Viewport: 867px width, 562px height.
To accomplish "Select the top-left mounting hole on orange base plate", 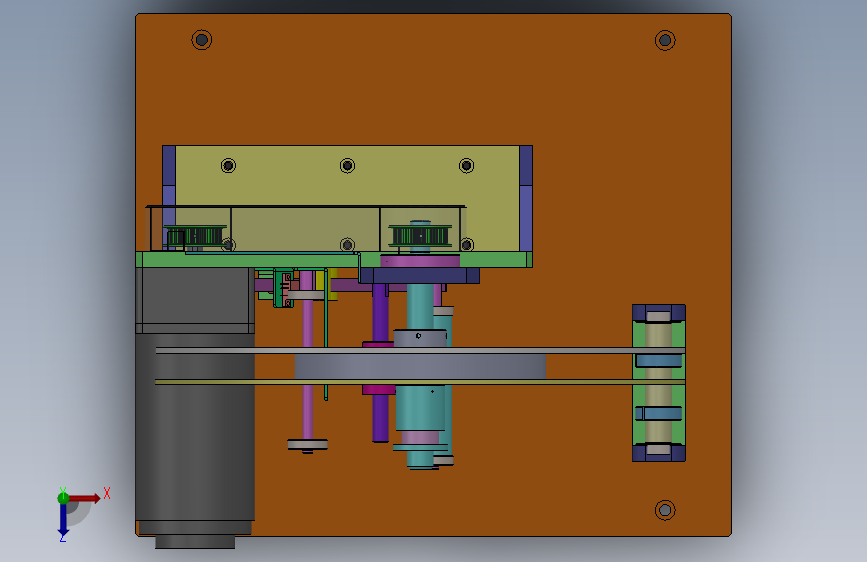I will coord(202,40).
